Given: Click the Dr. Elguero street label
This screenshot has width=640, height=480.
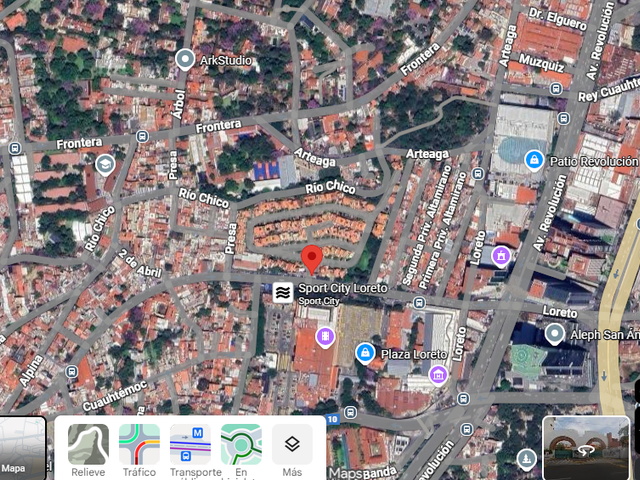Looking at the screenshot, I should click(558, 19).
